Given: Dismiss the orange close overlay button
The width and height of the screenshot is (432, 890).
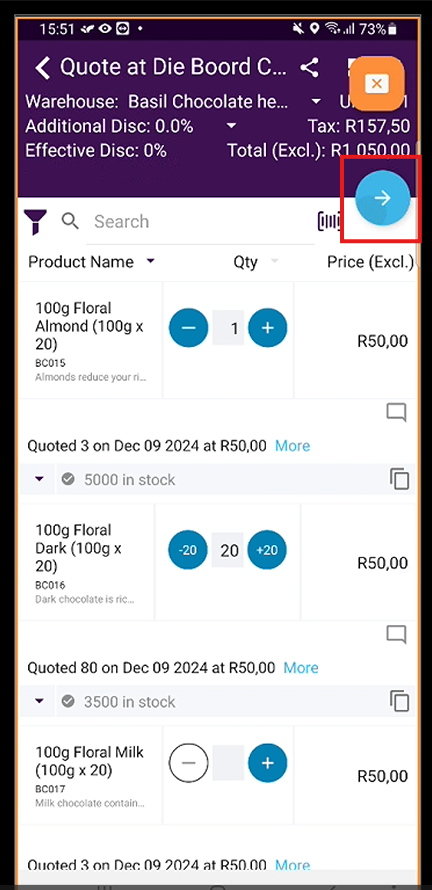Looking at the screenshot, I should pos(376,84).
